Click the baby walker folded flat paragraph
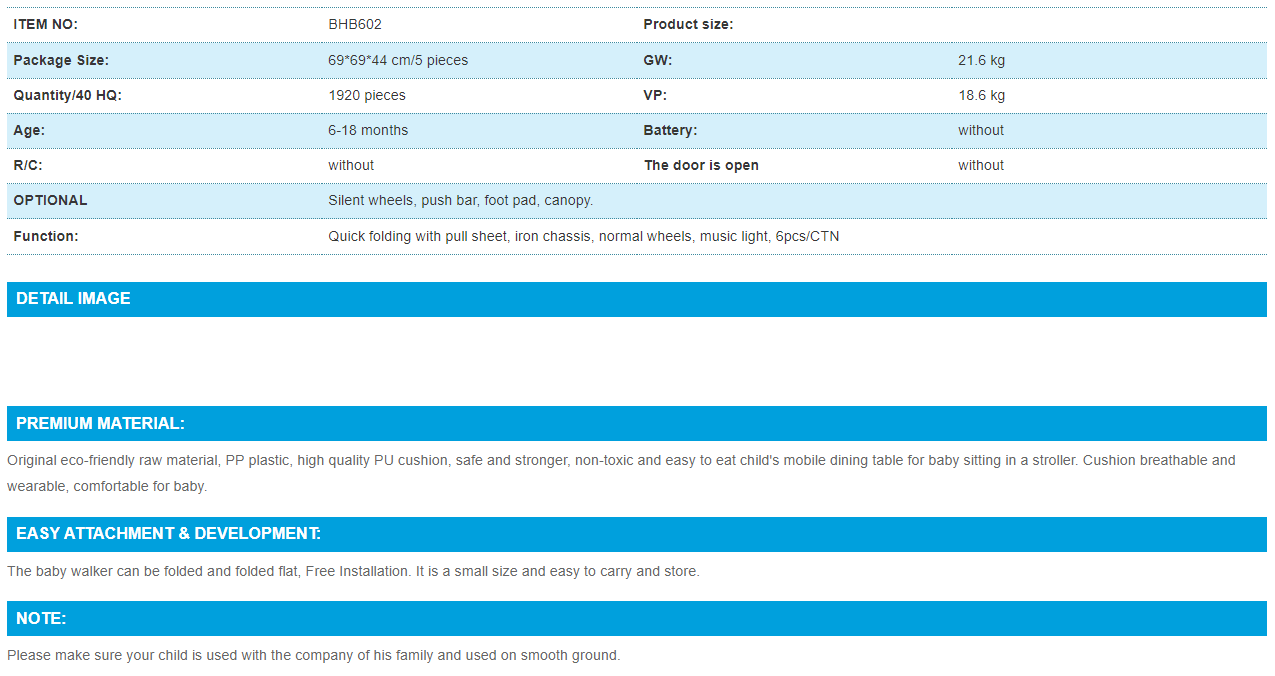The width and height of the screenshot is (1275, 676). coord(353,571)
